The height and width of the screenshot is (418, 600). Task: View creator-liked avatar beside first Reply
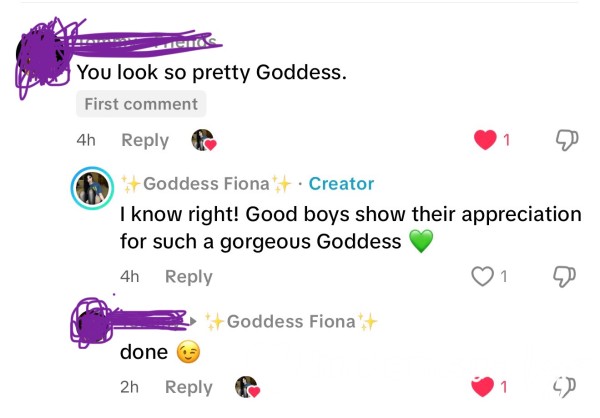[204, 140]
